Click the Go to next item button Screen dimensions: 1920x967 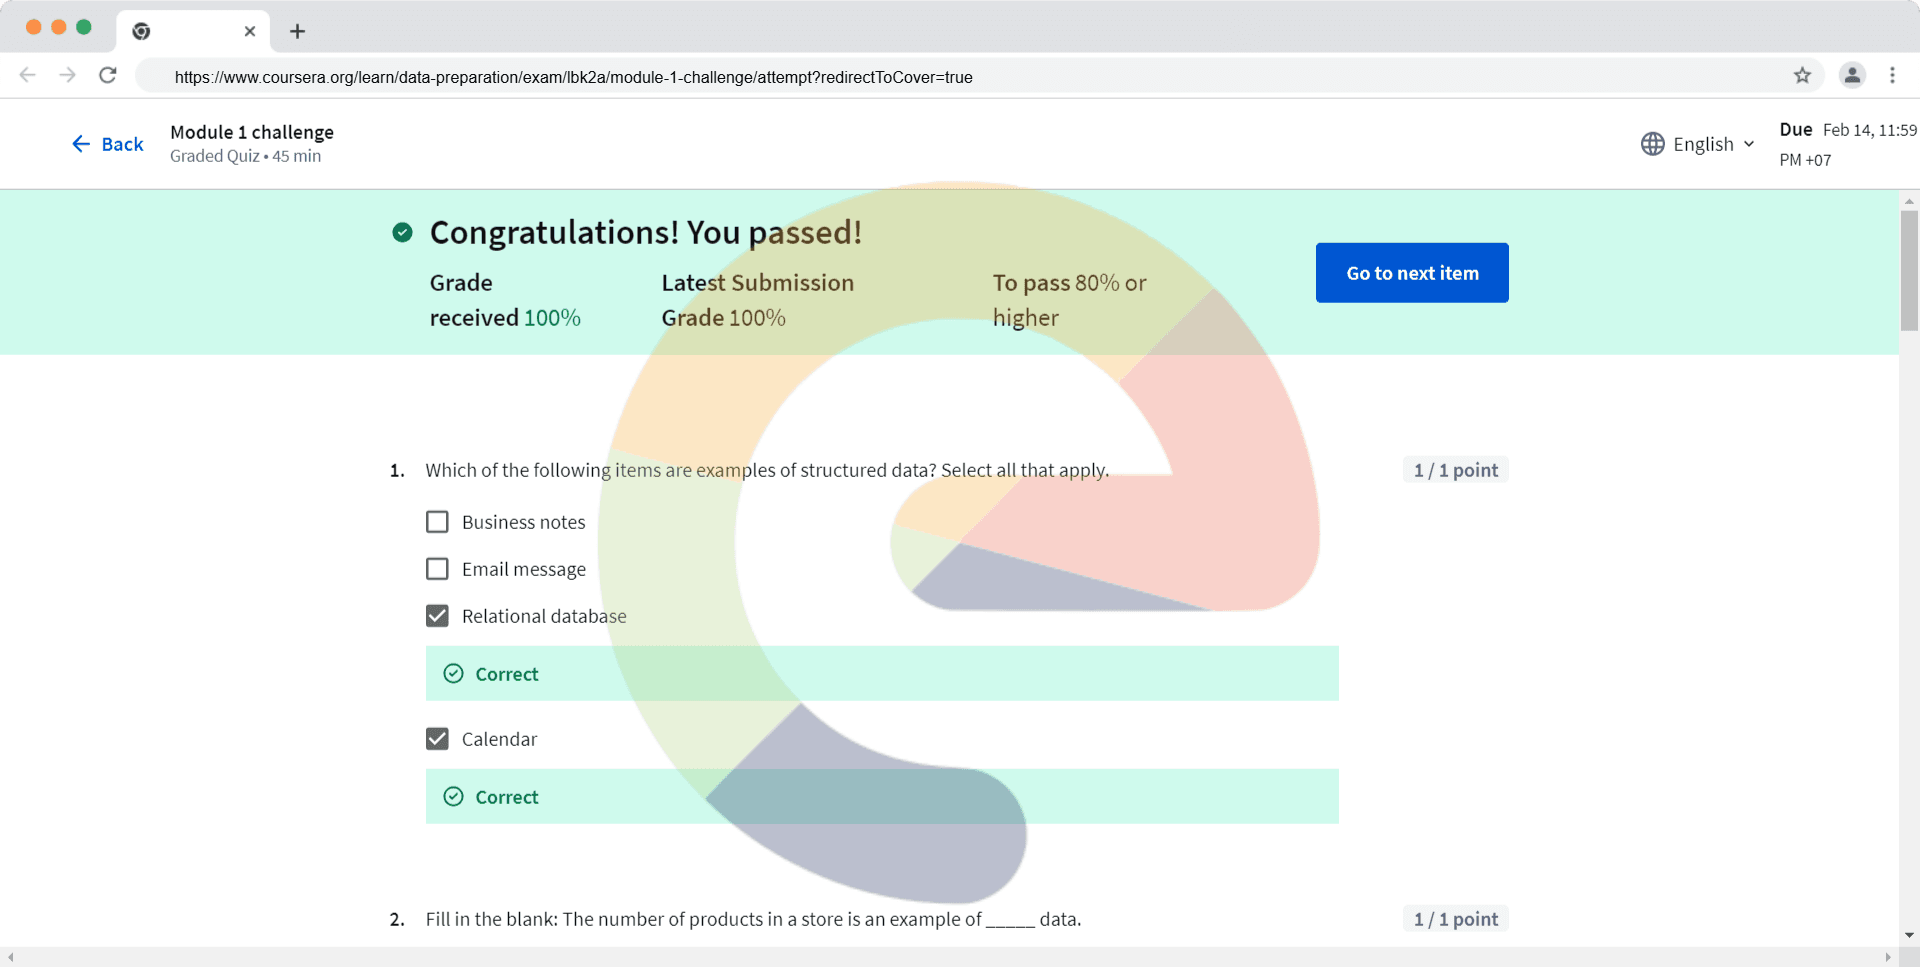point(1411,273)
